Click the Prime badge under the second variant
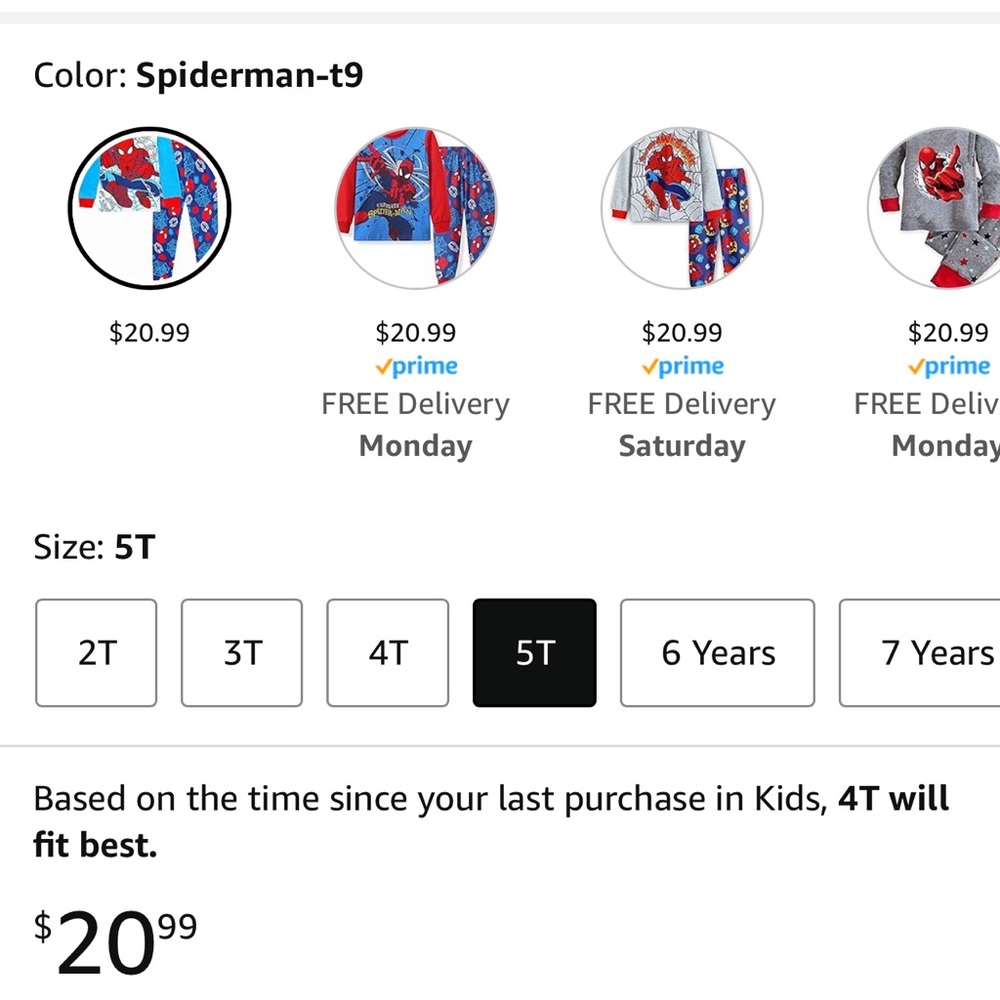 415,366
